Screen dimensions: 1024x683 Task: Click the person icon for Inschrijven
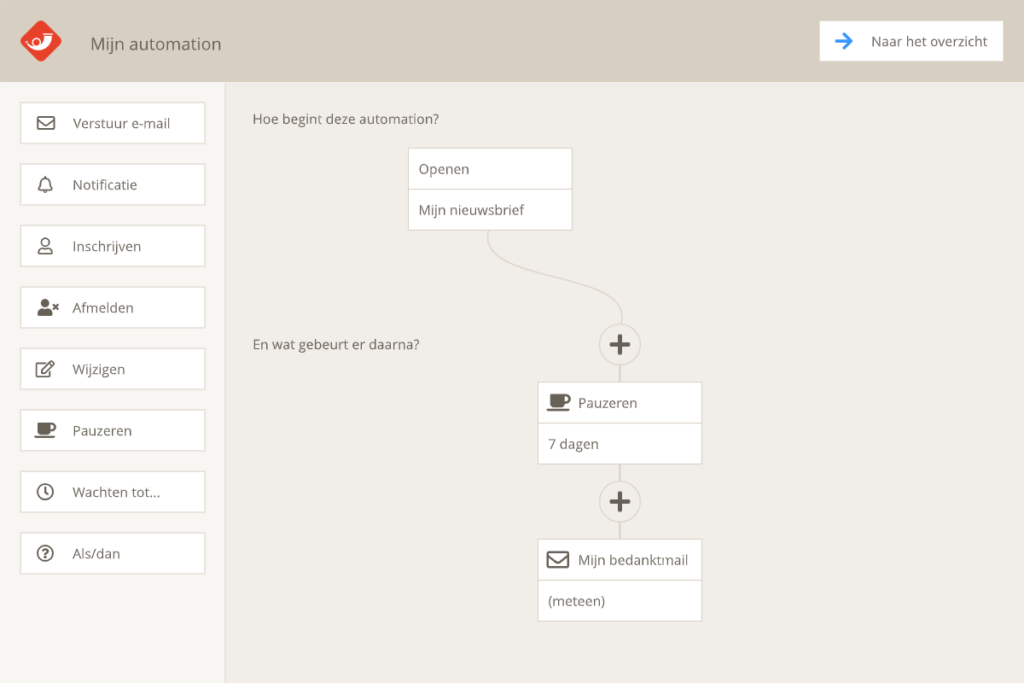[45, 246]
